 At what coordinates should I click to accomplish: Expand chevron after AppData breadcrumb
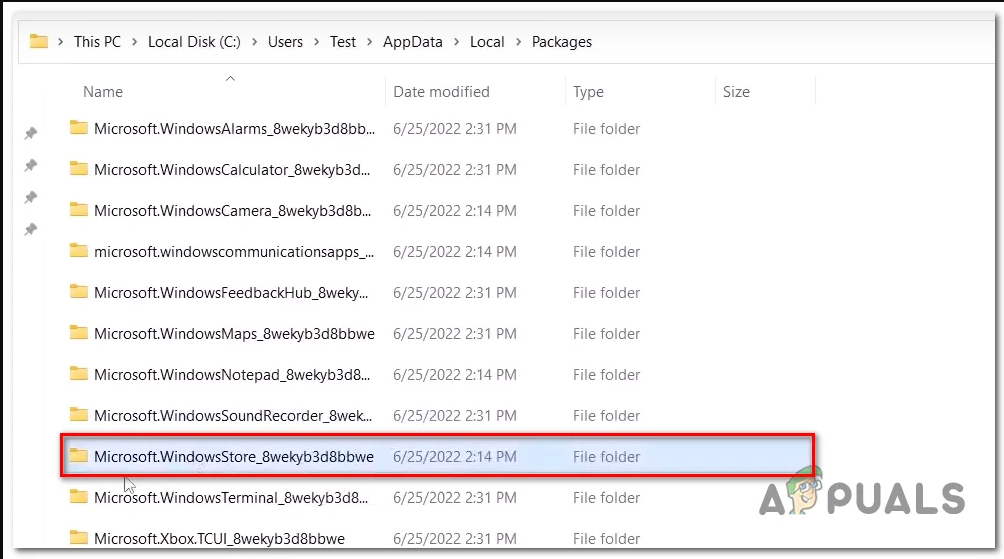[x=456, y=42]
